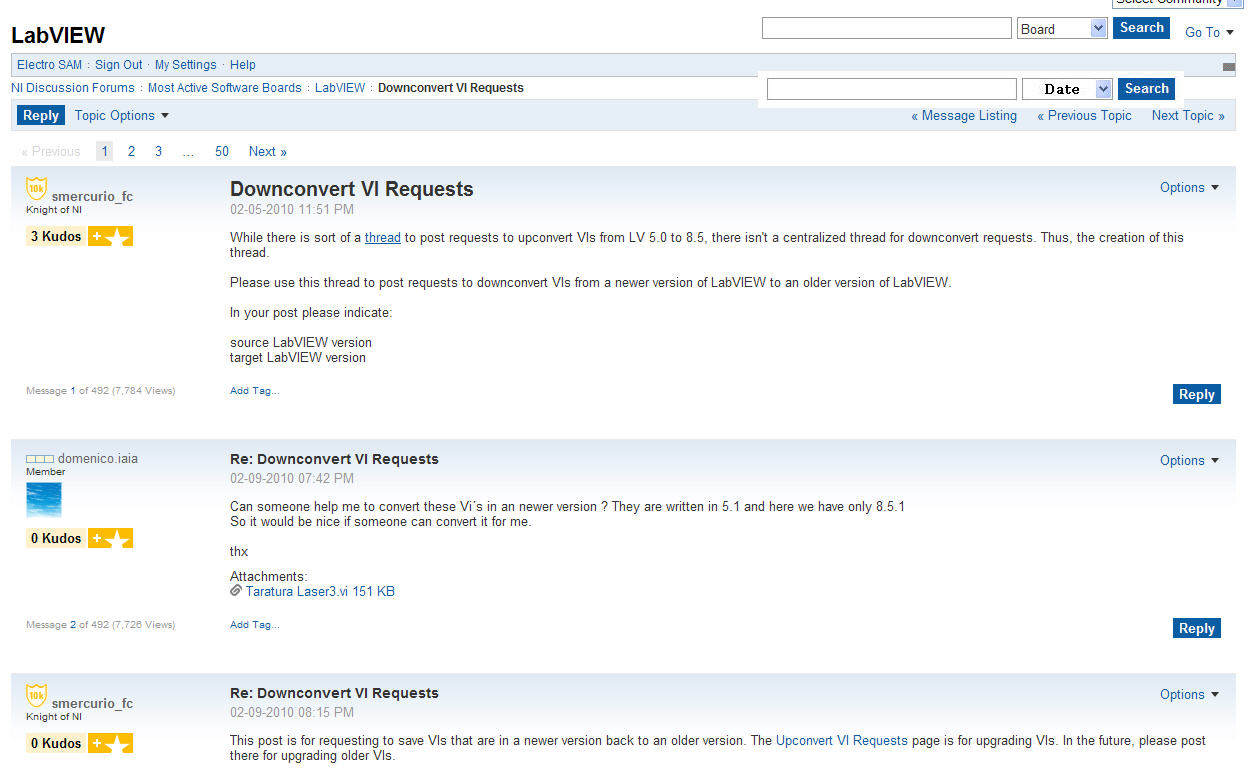Click Search button next to the Date dropdown
This screenshot has height=775, width=1249.
click(1146, 89)
